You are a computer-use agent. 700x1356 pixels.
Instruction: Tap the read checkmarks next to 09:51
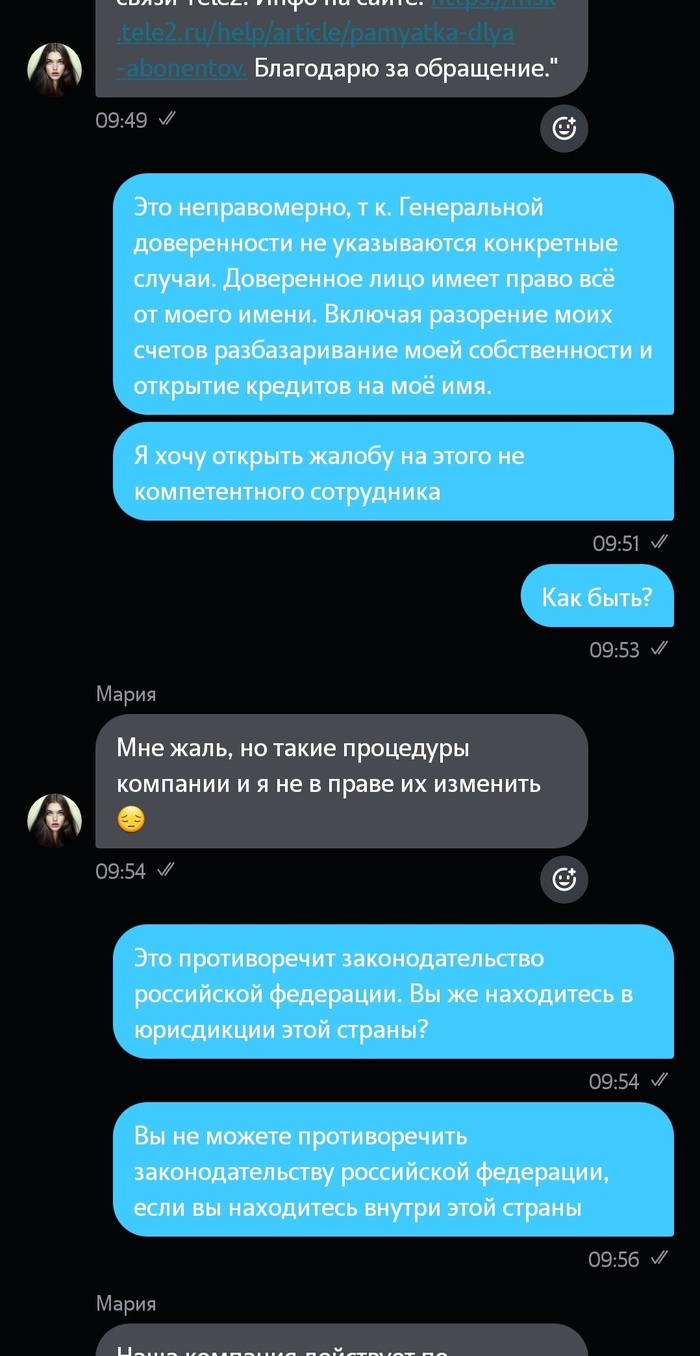click(x=658, y=542)
